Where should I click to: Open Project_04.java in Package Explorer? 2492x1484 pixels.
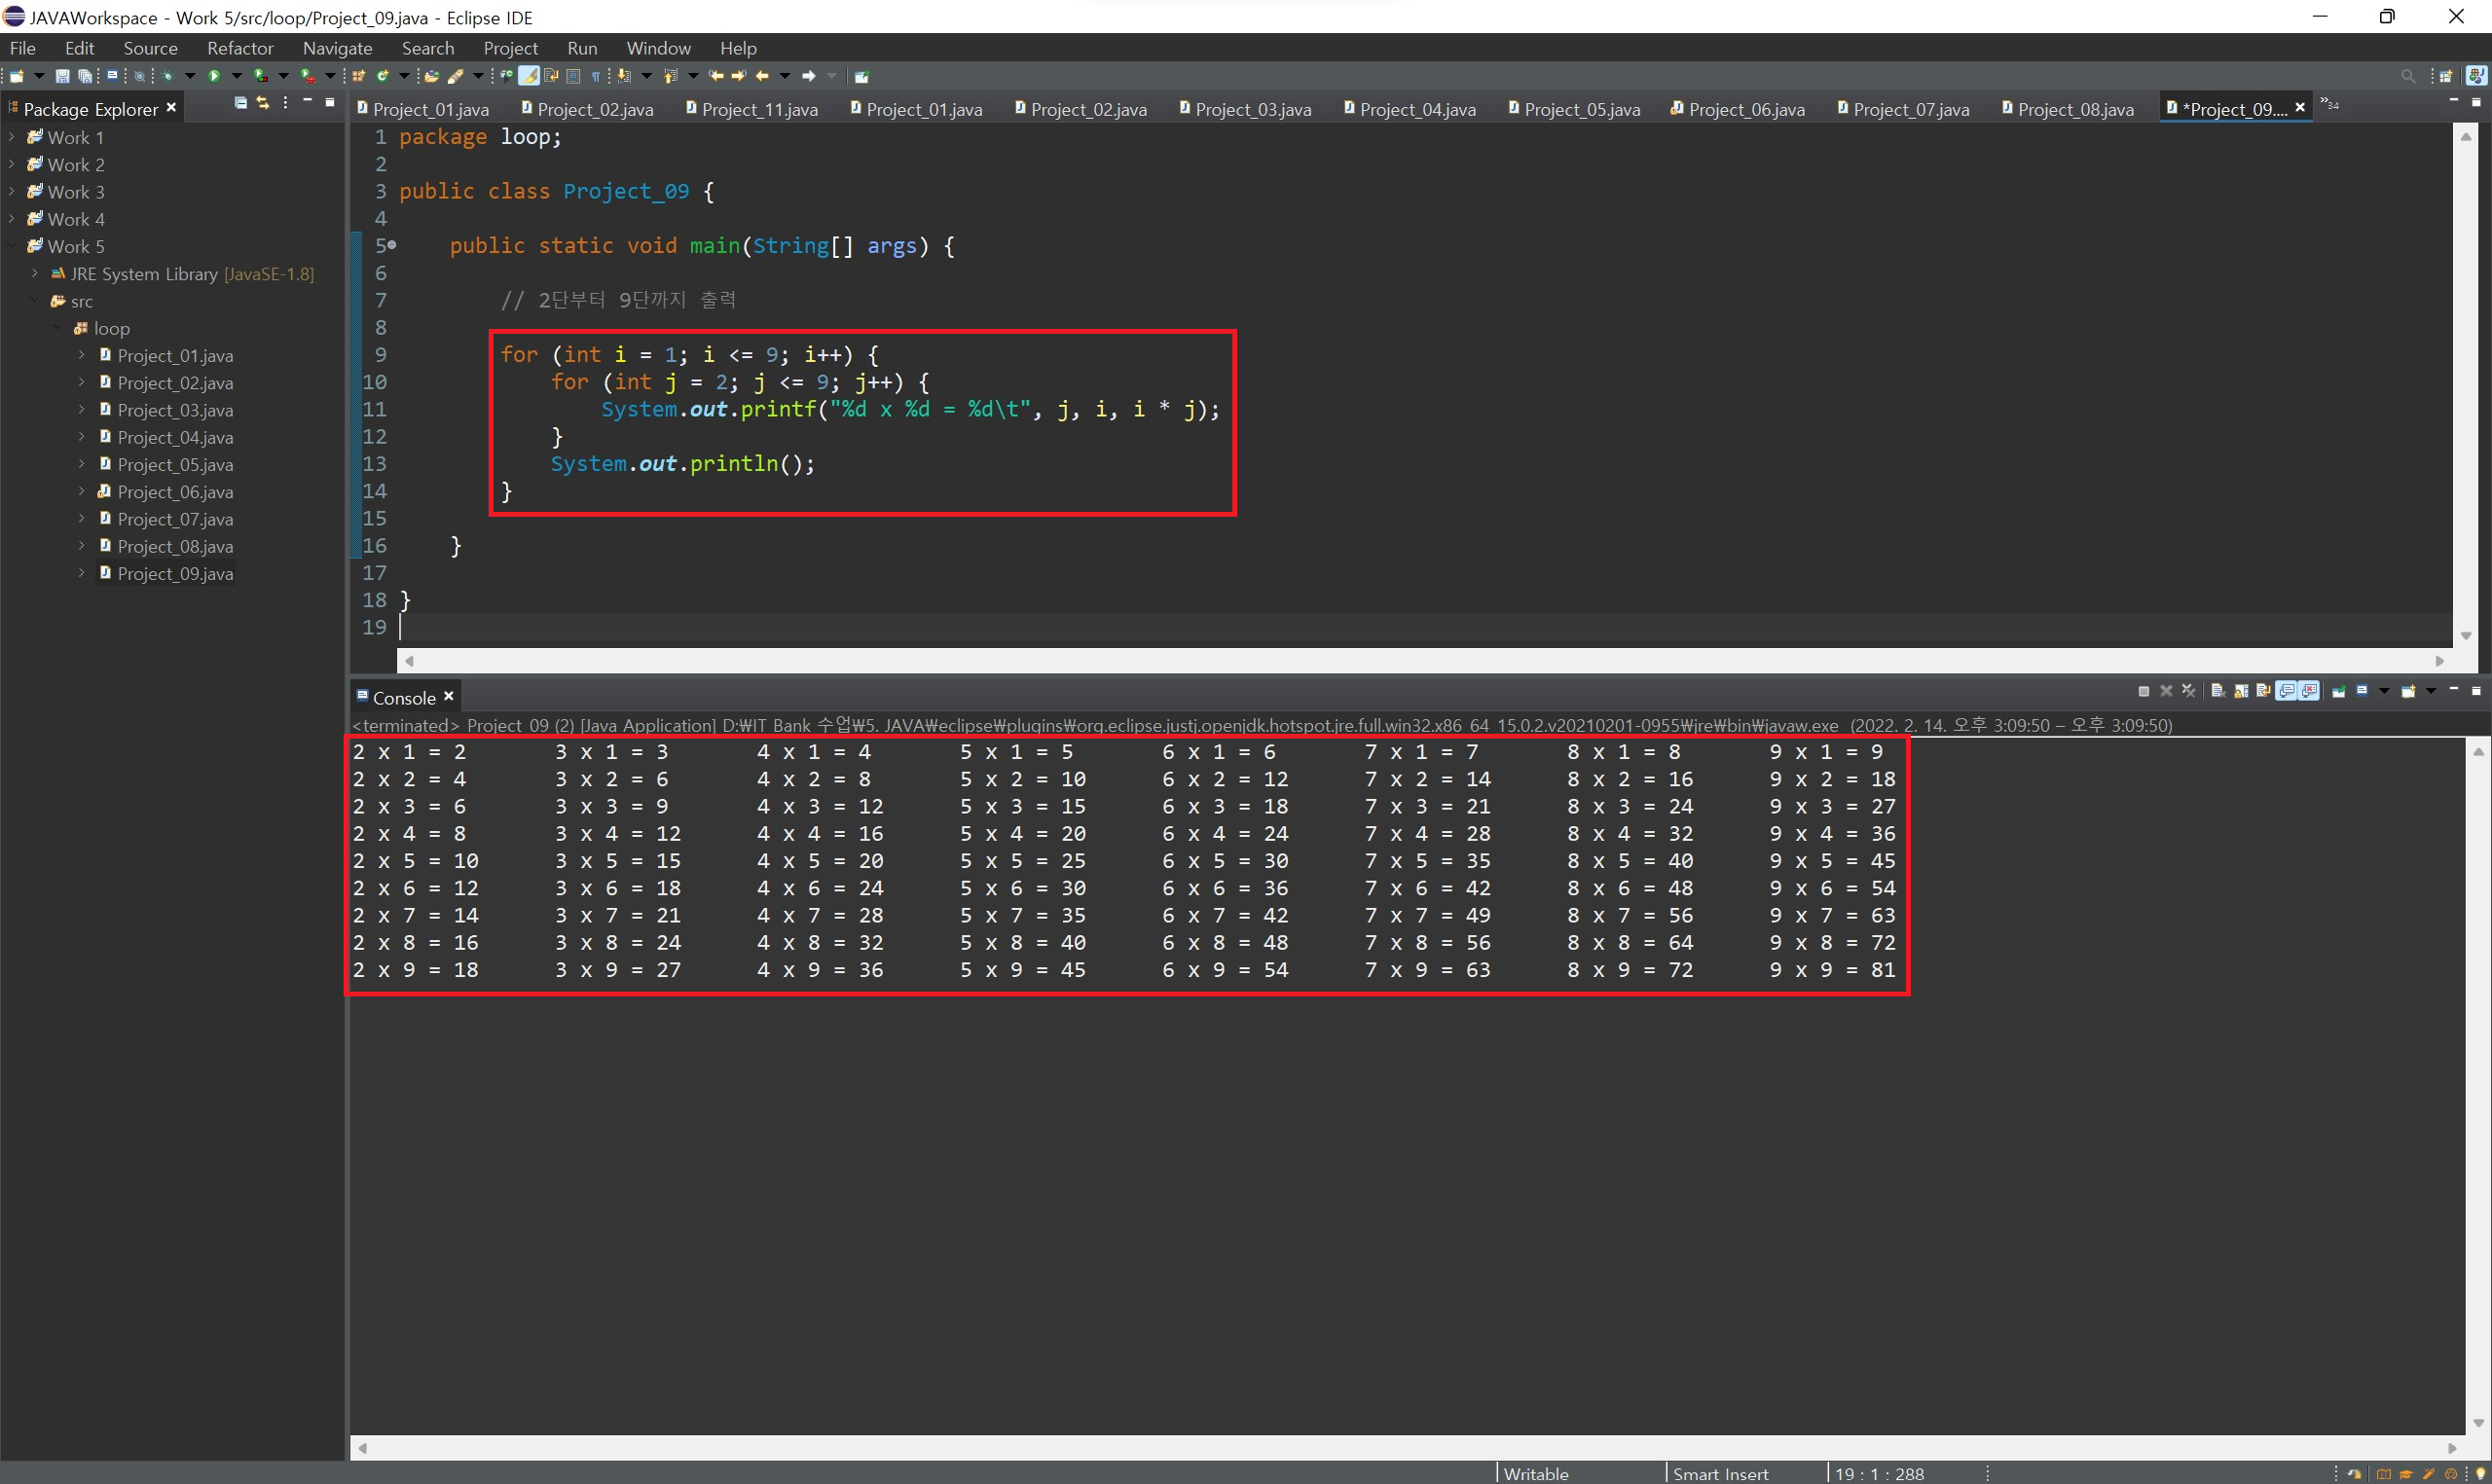pyautogui.click(x=175, y=437)
